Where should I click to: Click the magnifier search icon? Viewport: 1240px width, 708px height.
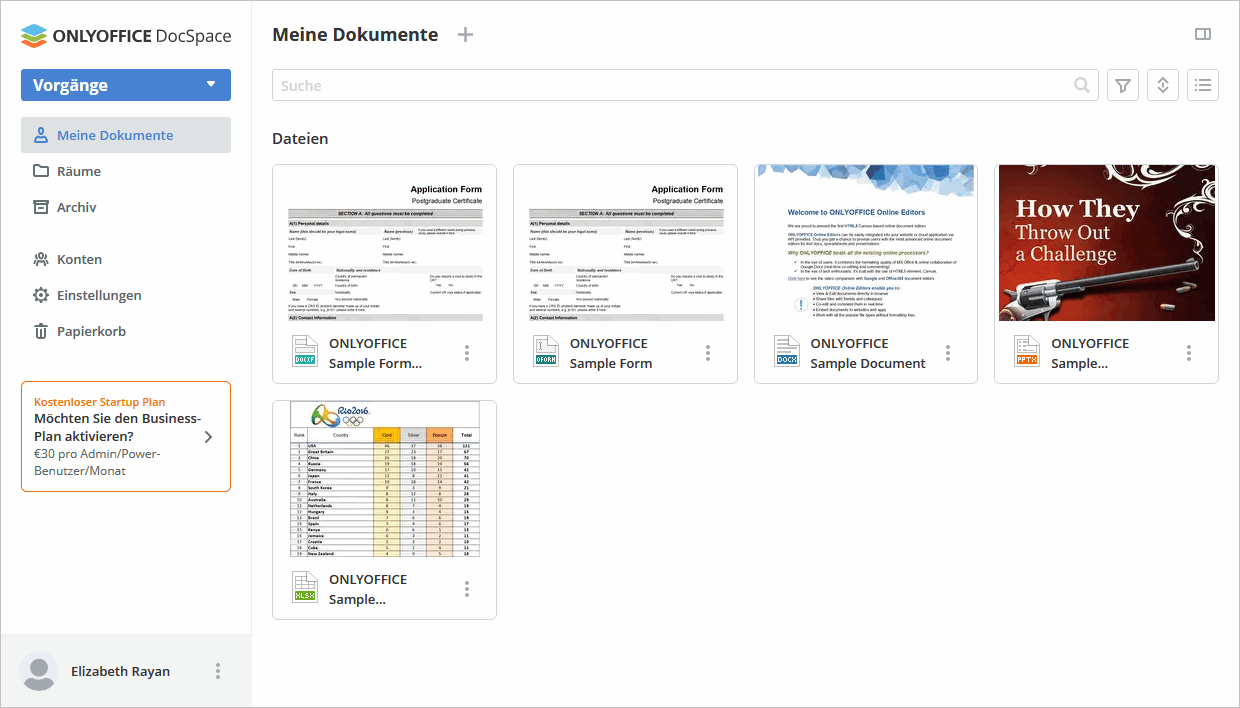pyautogui.click(x=1082, y=86)
